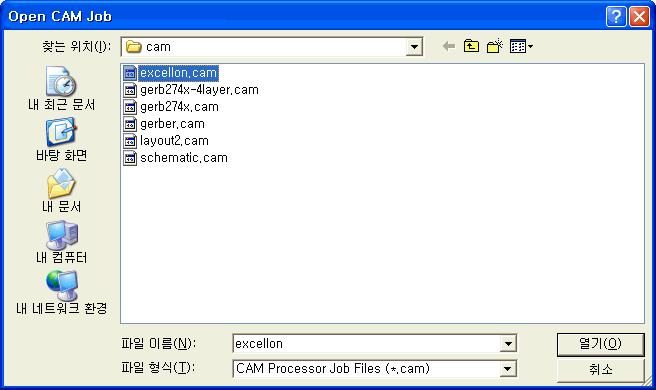
Task: Create a new folder with toolbar icon
Action: (495, 46)
